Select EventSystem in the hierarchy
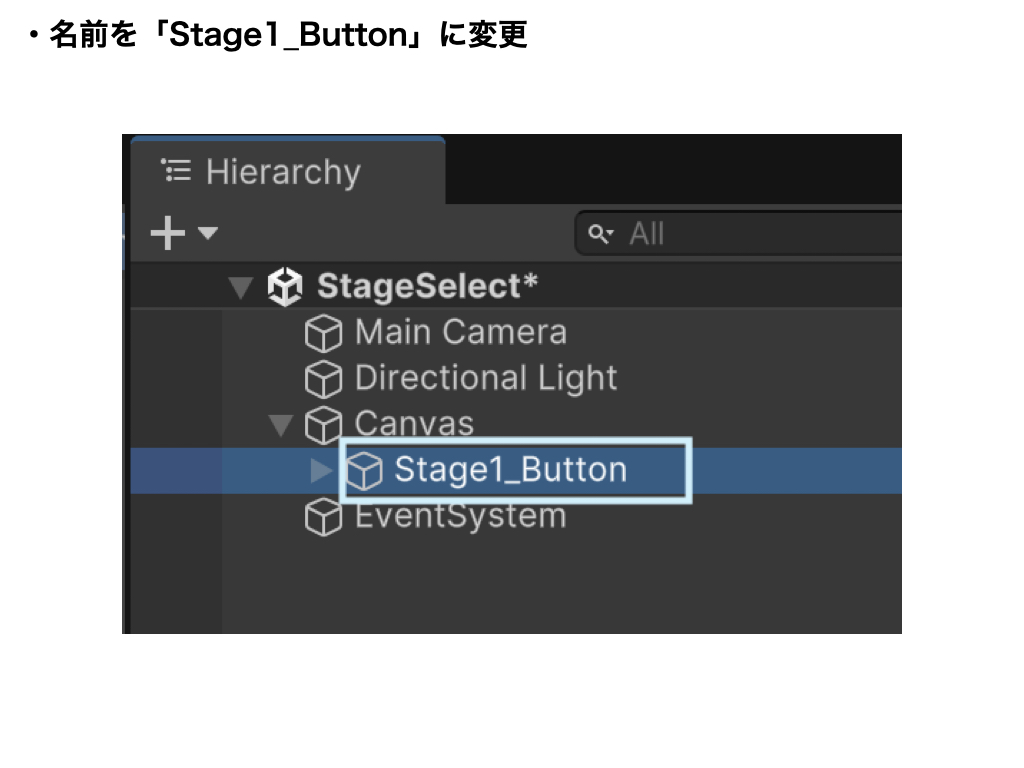Viewport: 1024px width, 768px height. pyautogui.click(x=460, y=517)
